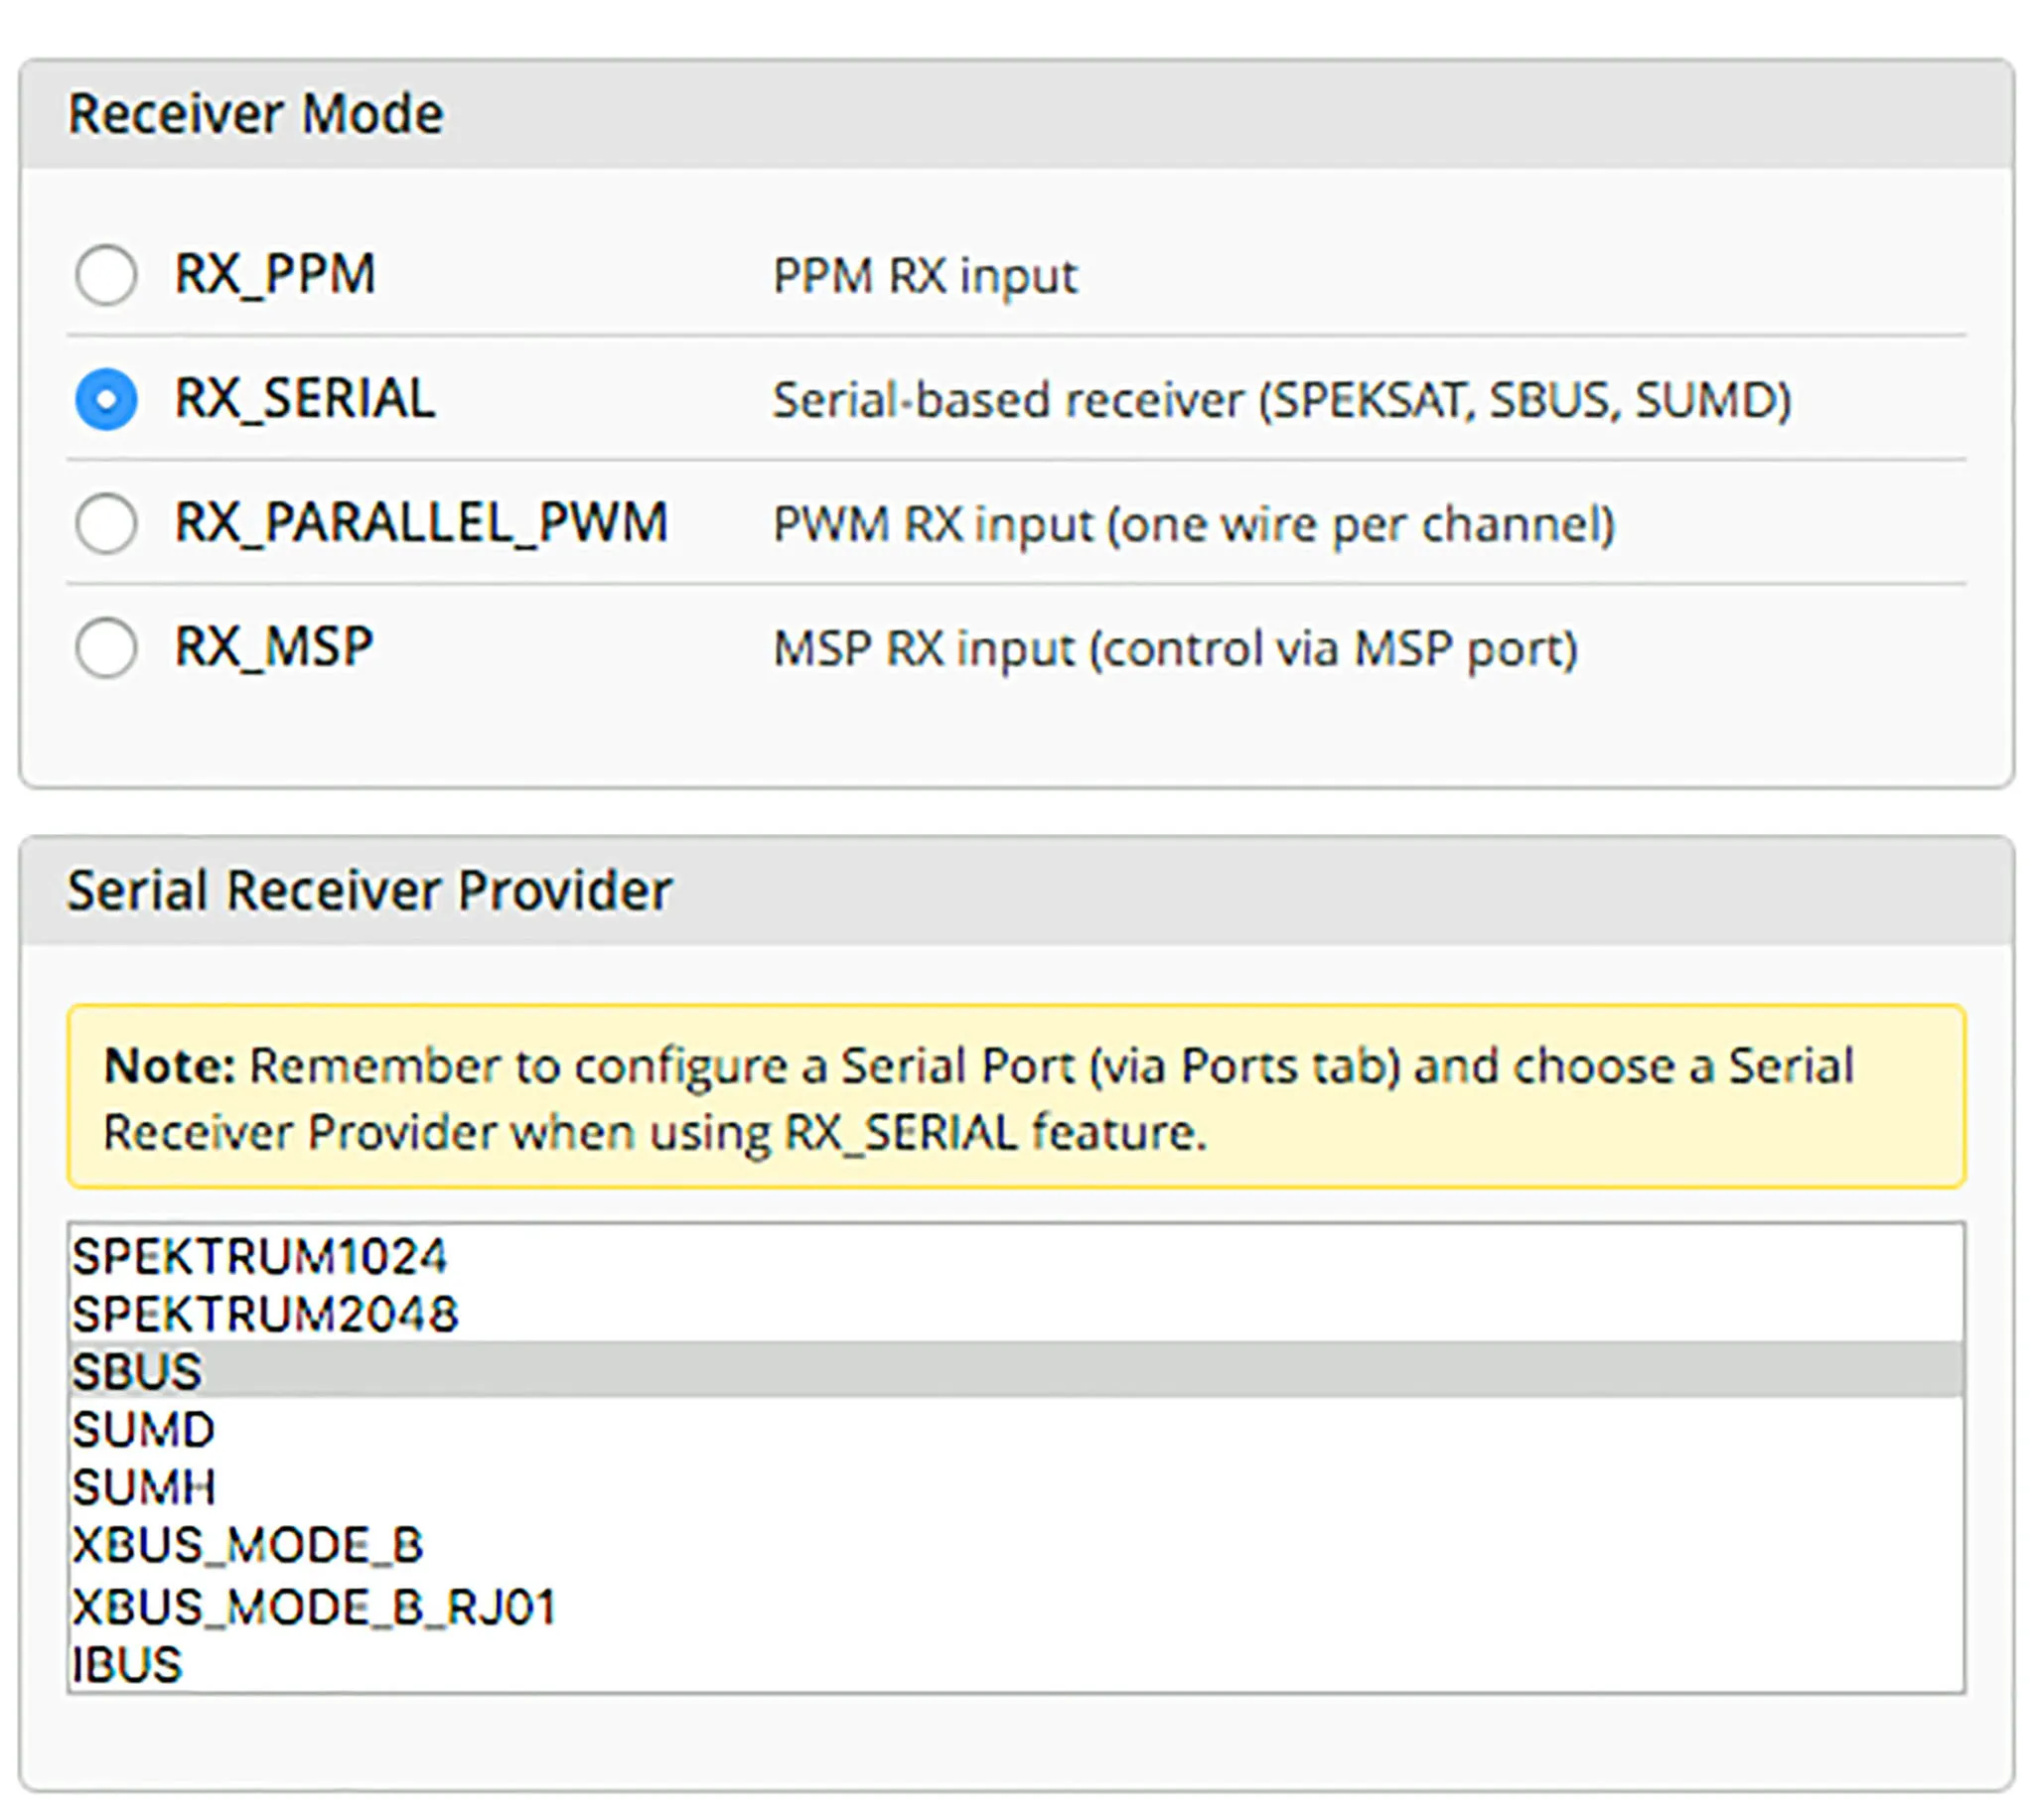Click the Receiver Mode panel header
Image resolution: width=2034 pixels, height=1820 pixels.
[255, 114]
